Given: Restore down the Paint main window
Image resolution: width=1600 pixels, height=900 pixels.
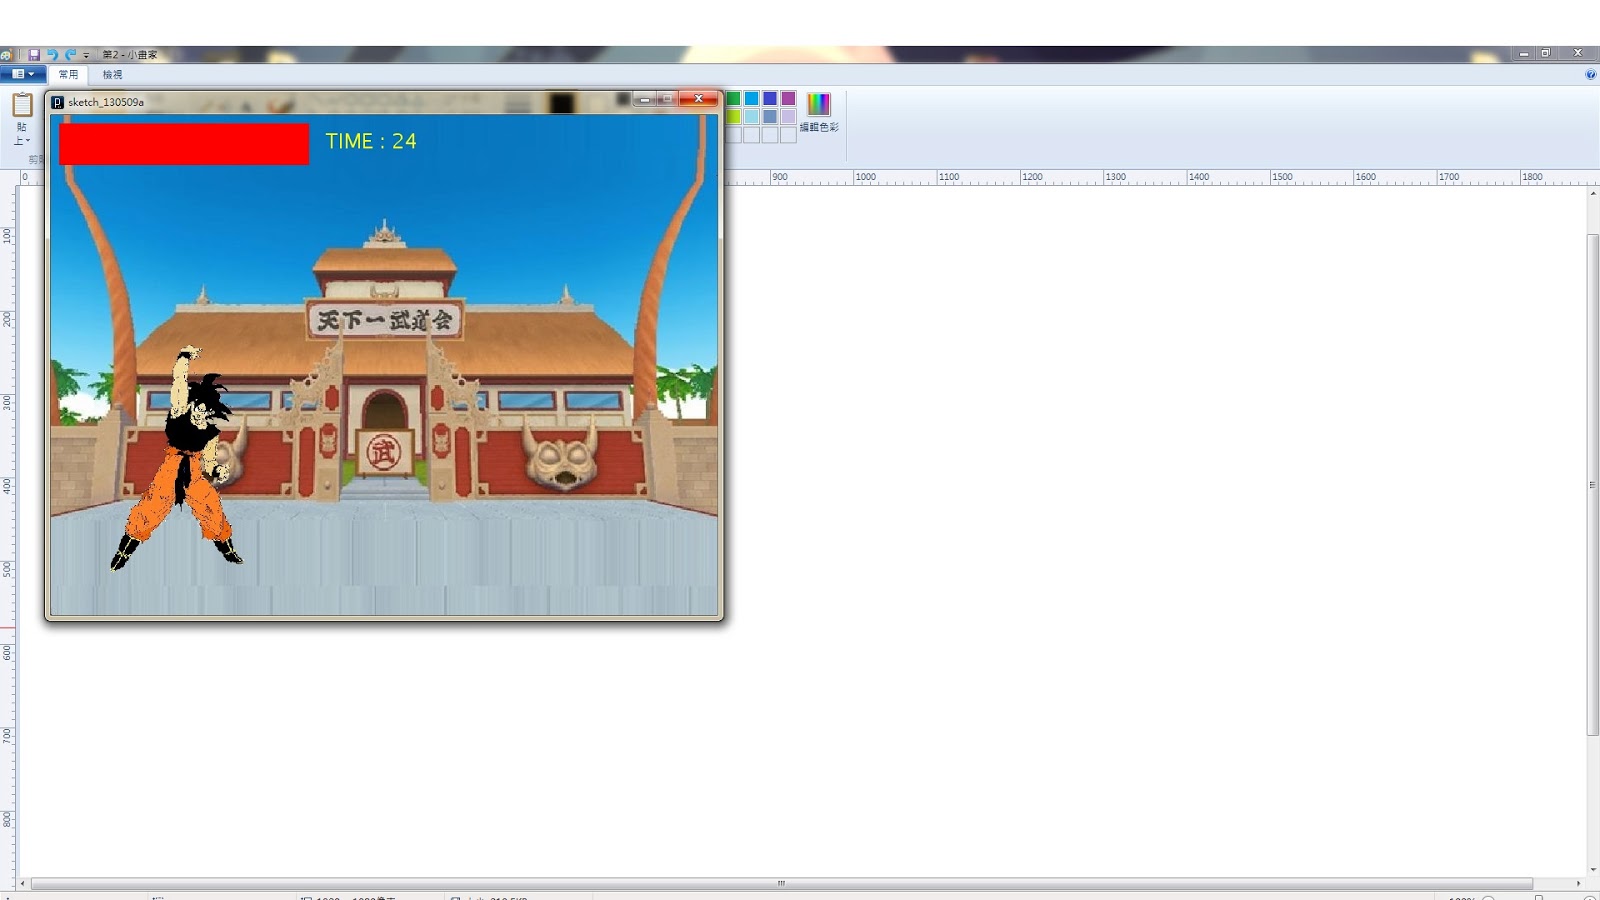Looking at the screenshot, I should tap(1545, 54).
